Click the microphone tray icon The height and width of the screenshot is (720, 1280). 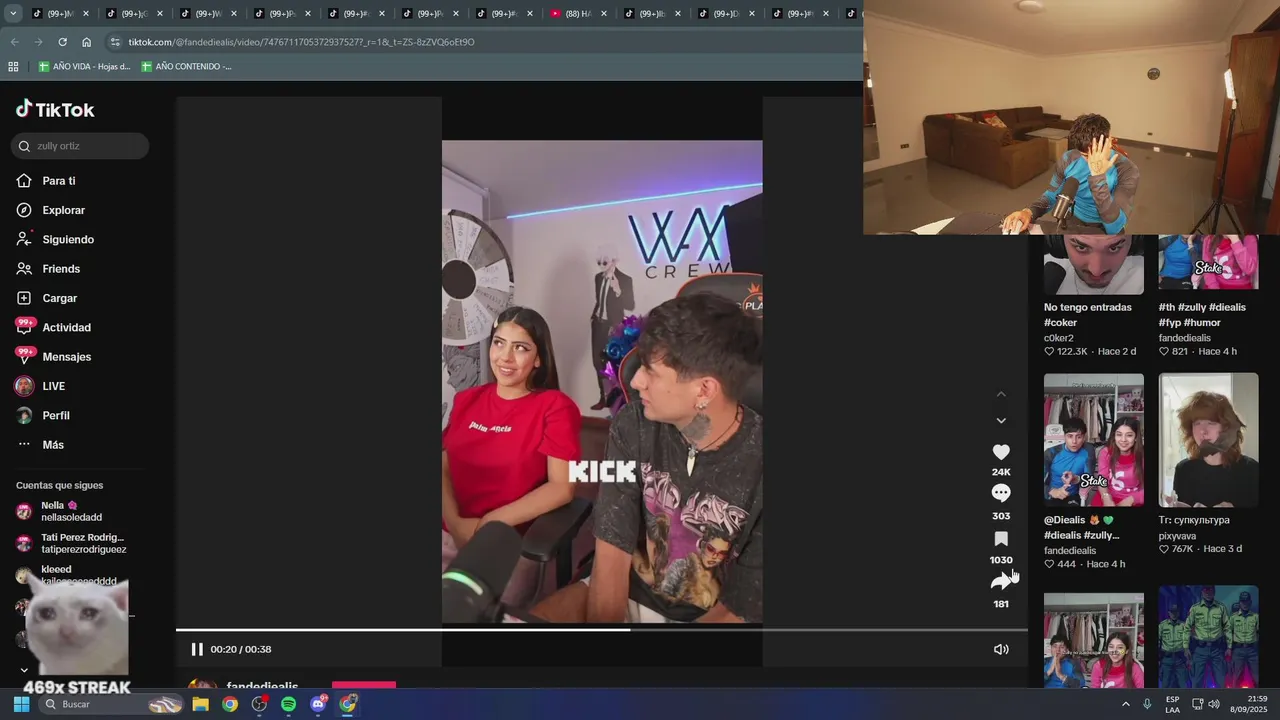pyautogui.click(x=1147, y=704)
